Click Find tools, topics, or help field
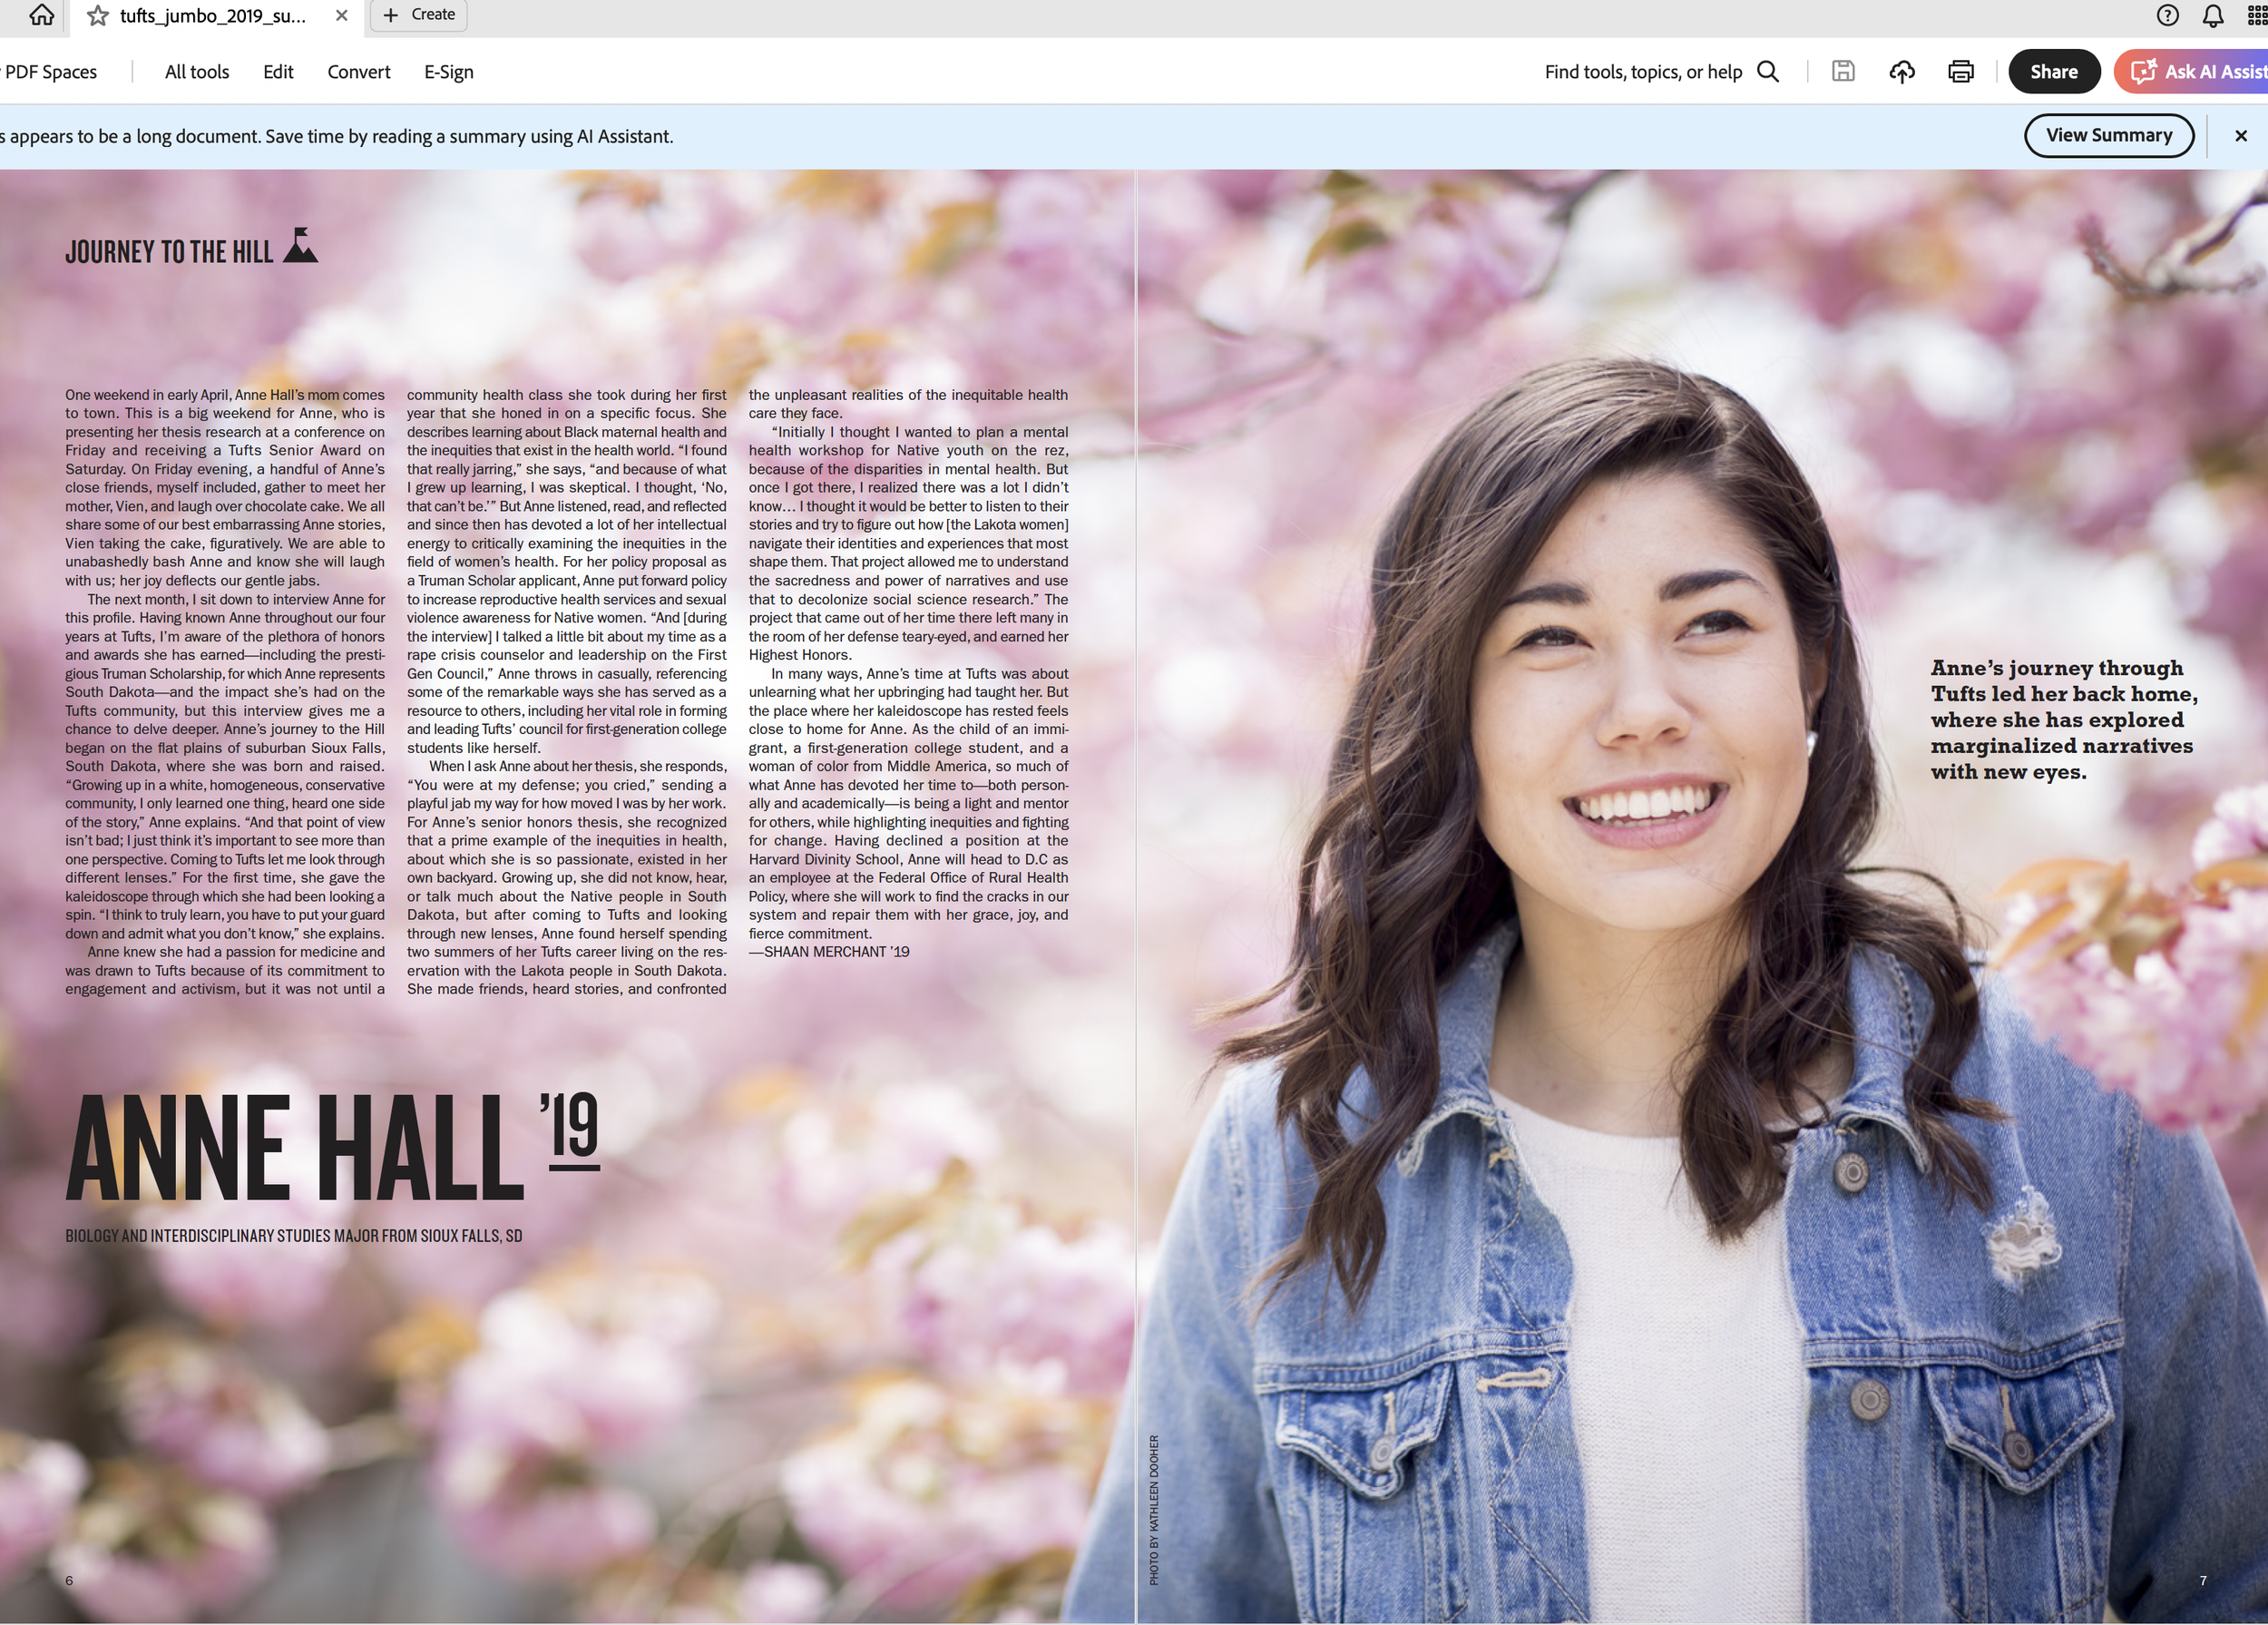This screenshot has width=2268, height=1625. (x=1642, y=72)
